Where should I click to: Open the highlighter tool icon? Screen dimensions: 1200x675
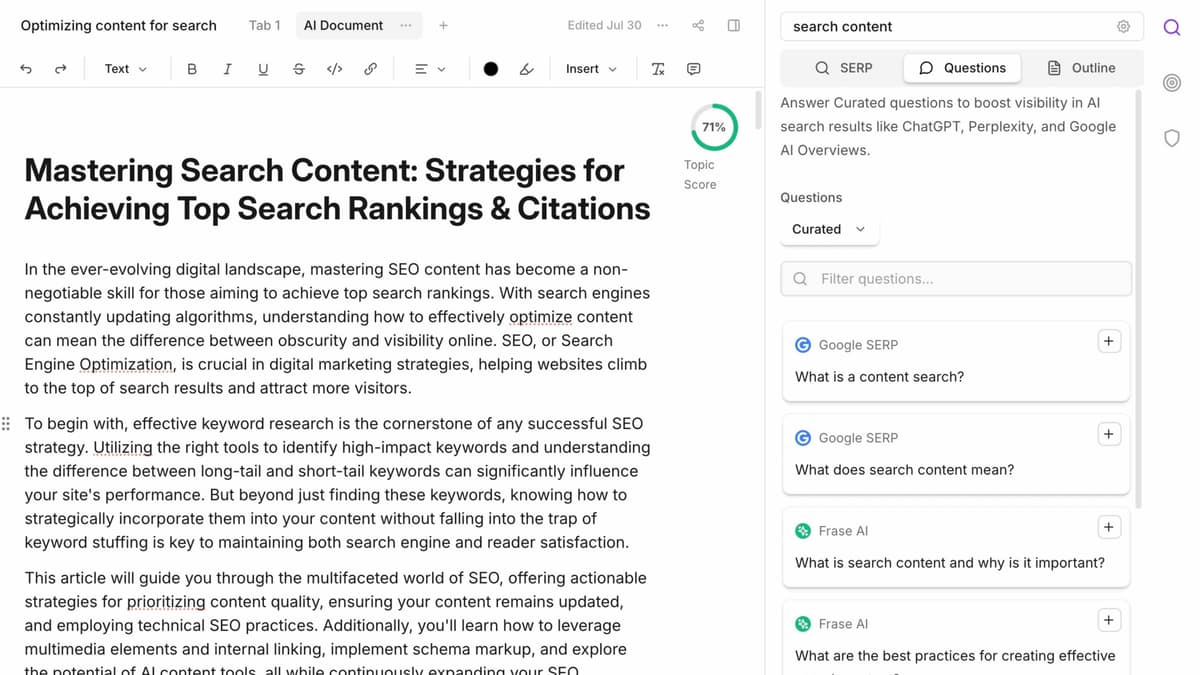point(527,69)
